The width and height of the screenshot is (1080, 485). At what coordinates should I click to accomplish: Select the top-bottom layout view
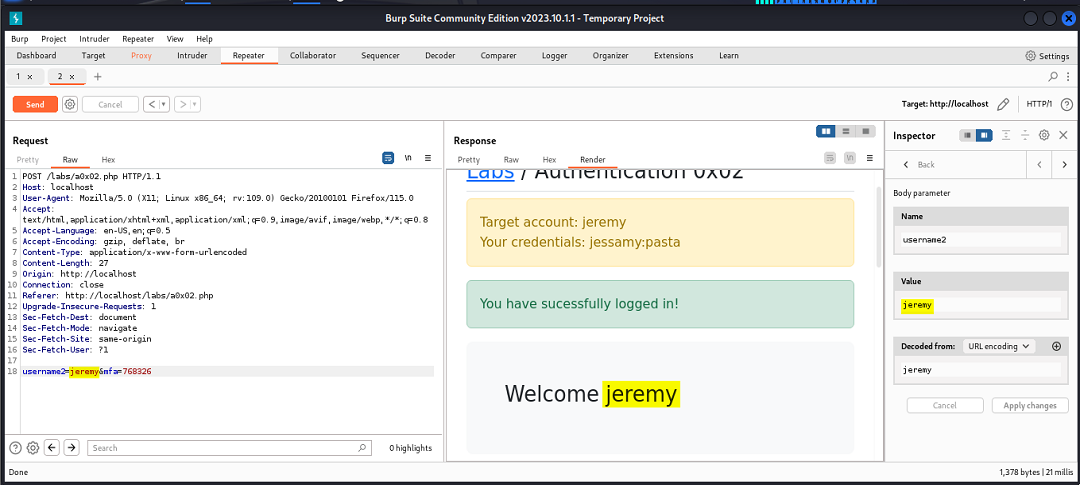click(846, 131)
